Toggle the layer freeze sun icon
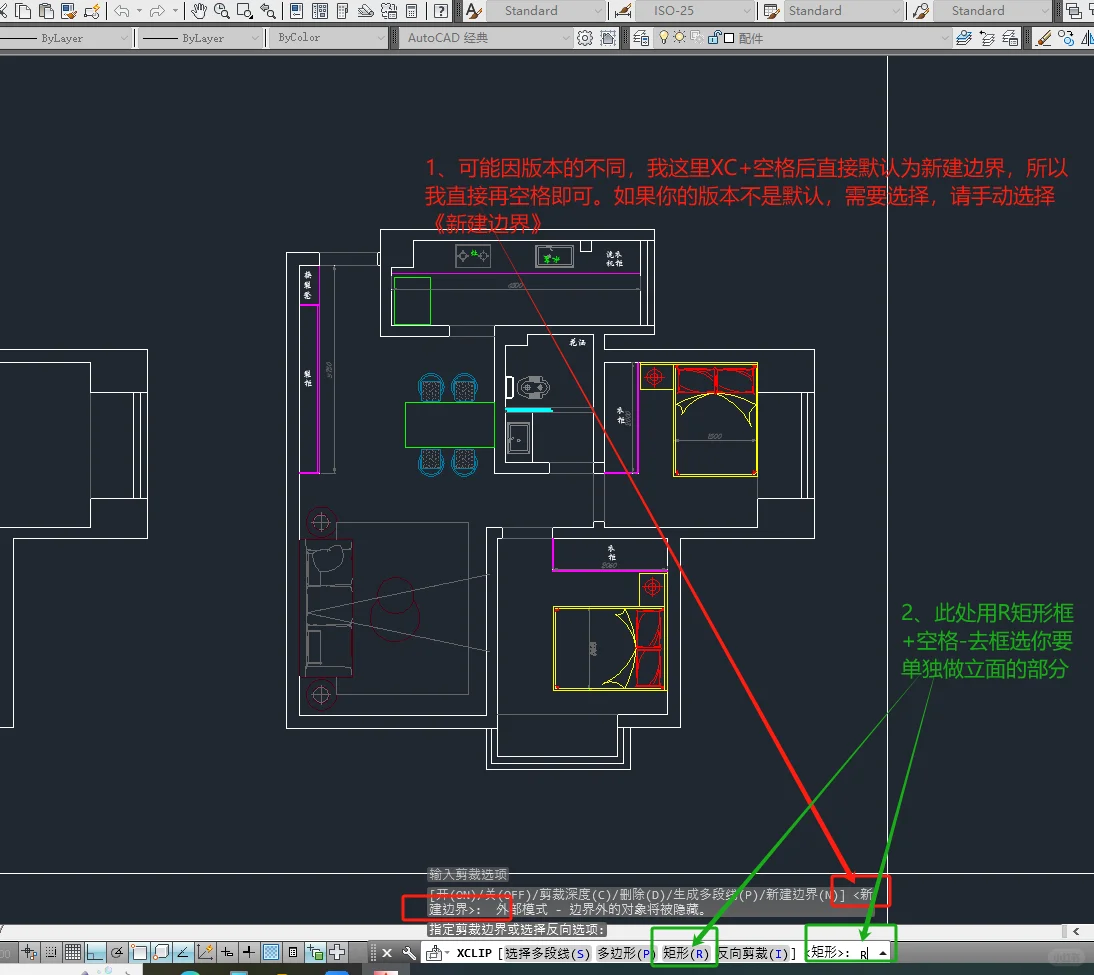Screen dimensions: 1094x975 click(679, 37)
